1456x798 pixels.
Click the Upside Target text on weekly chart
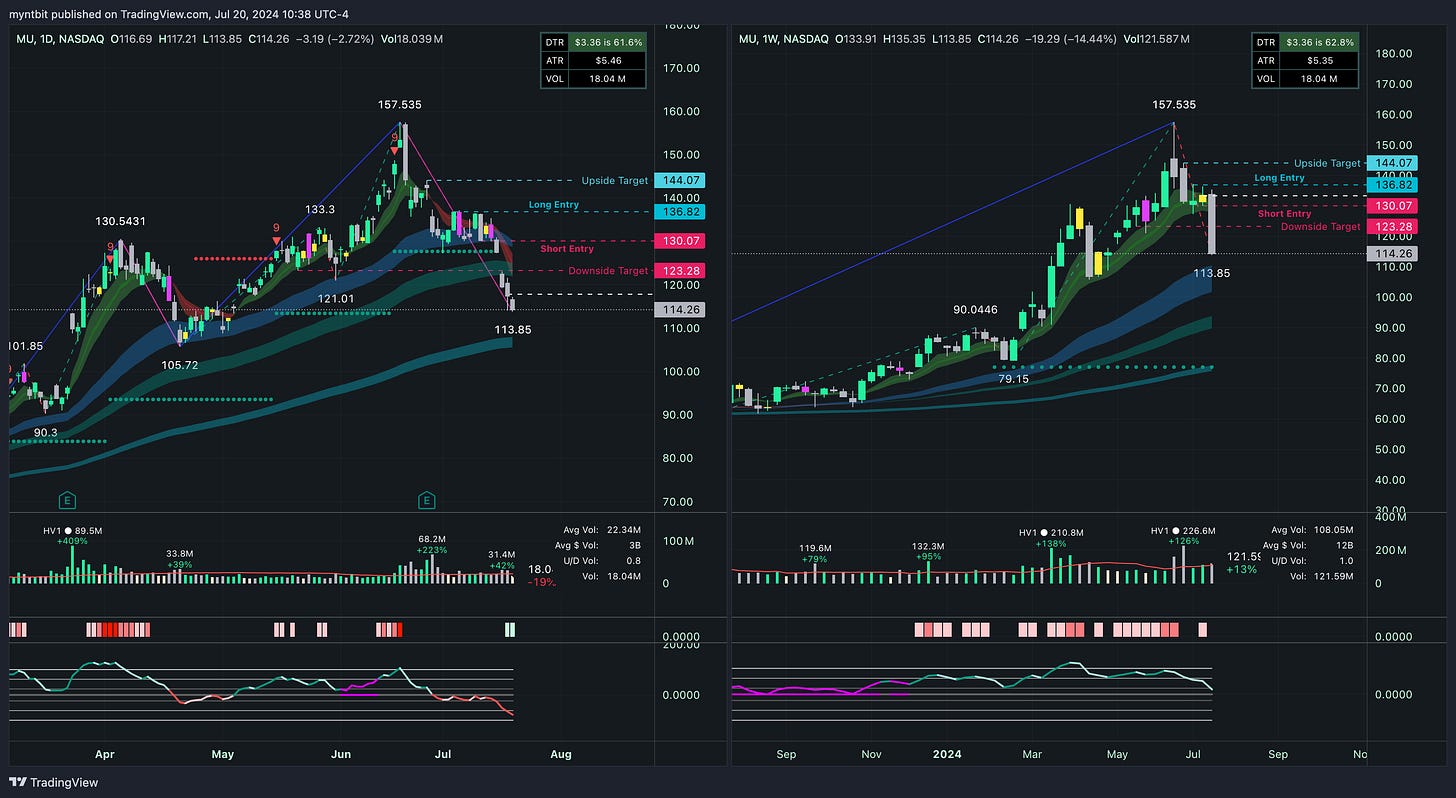coord(1327,163)
